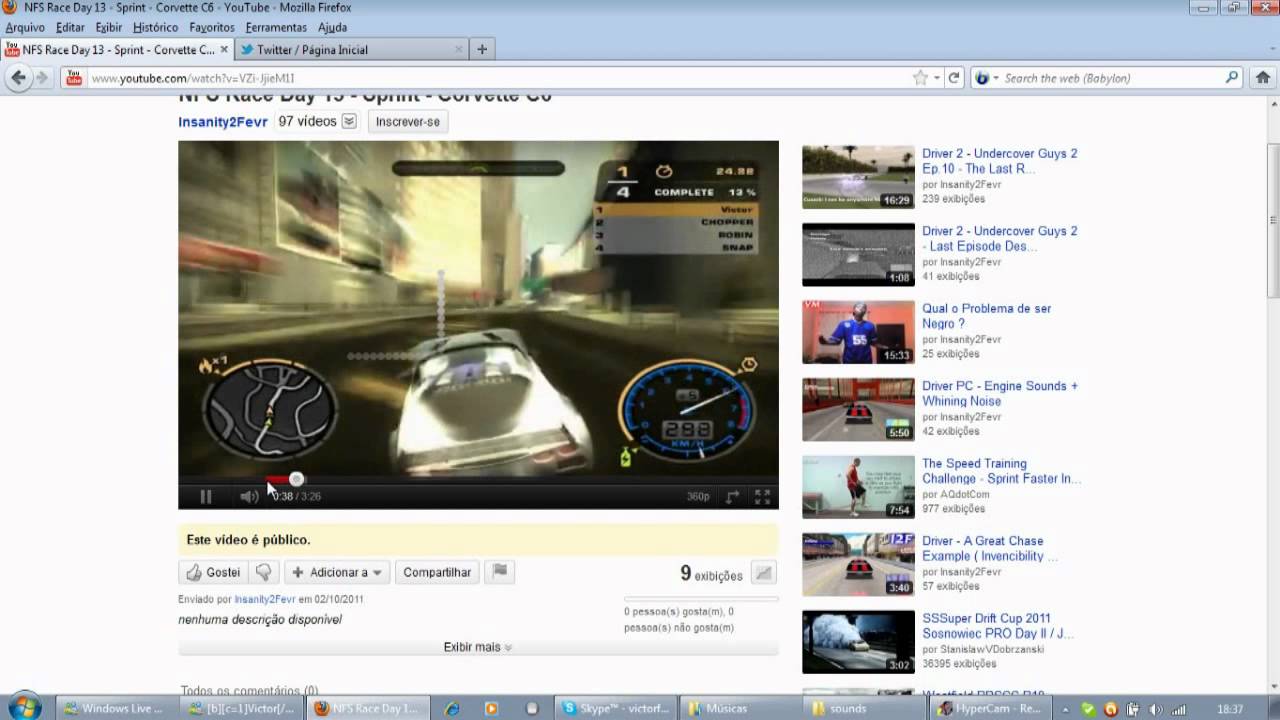Open the search engine selector dropdown

click(x=986, y=78)
